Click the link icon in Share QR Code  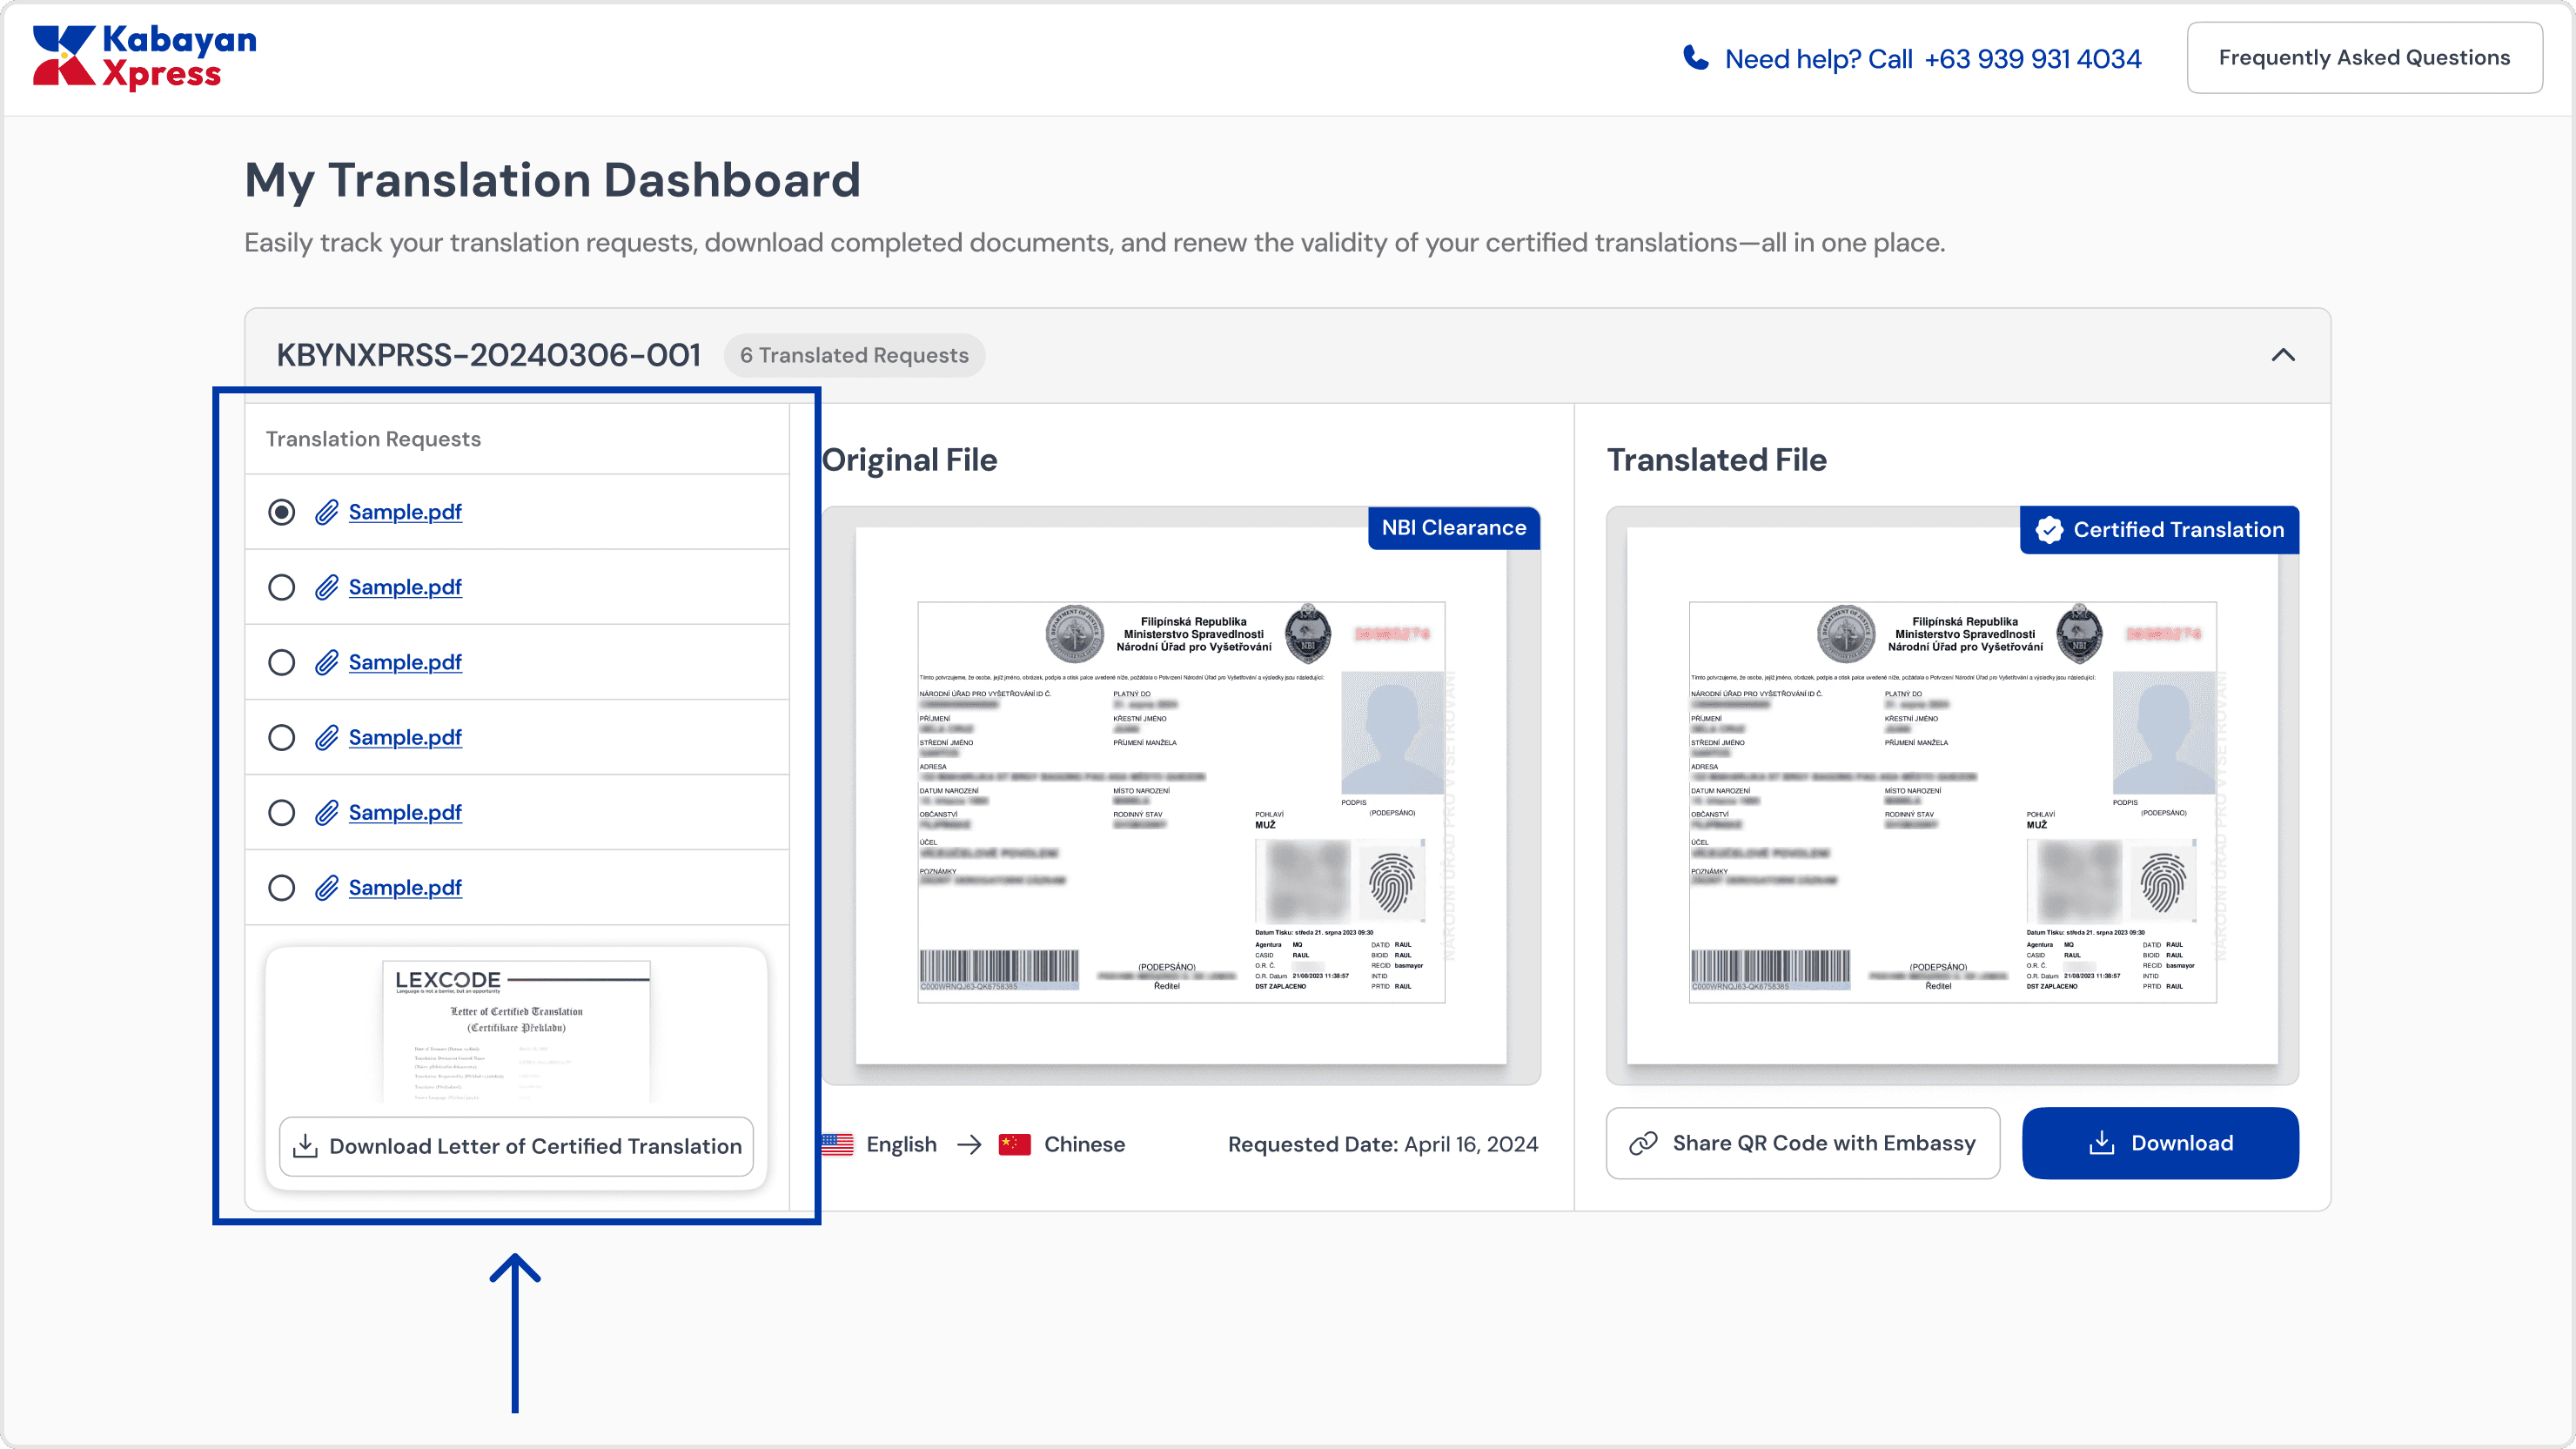pos(1643,1143)
